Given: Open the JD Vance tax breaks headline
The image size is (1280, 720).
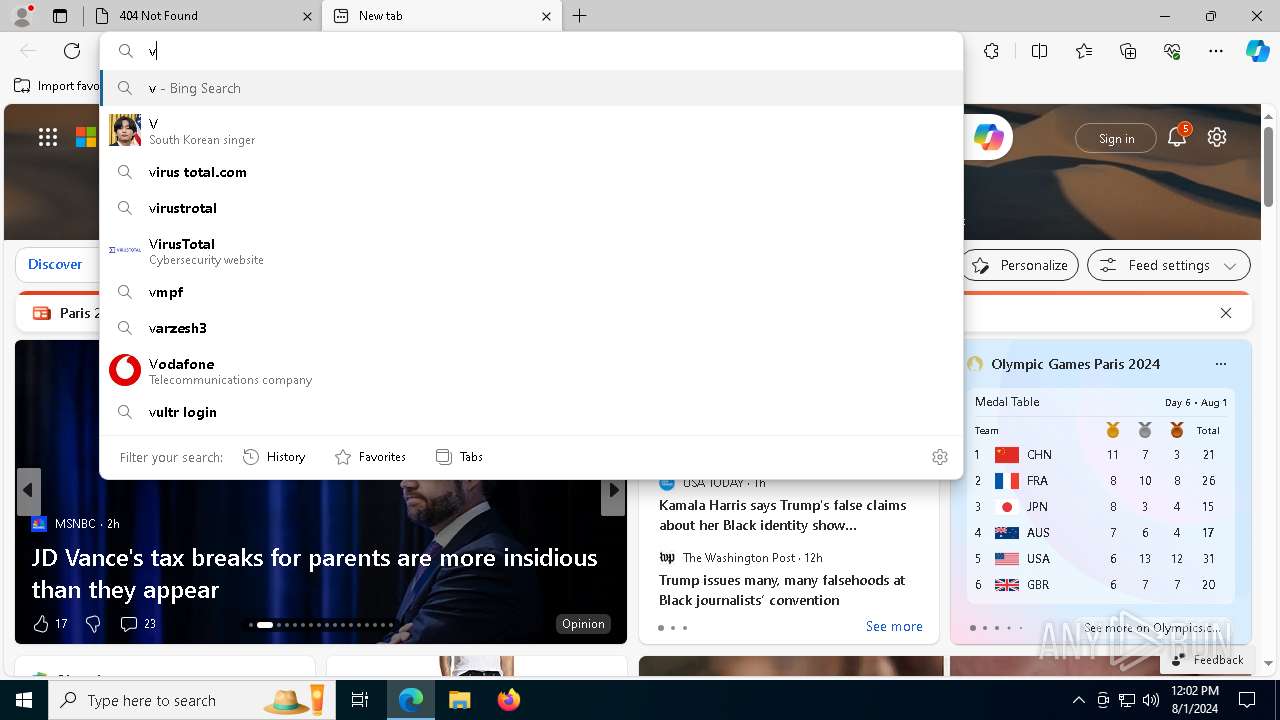Looking at the screenshot, I should point(314,573).
